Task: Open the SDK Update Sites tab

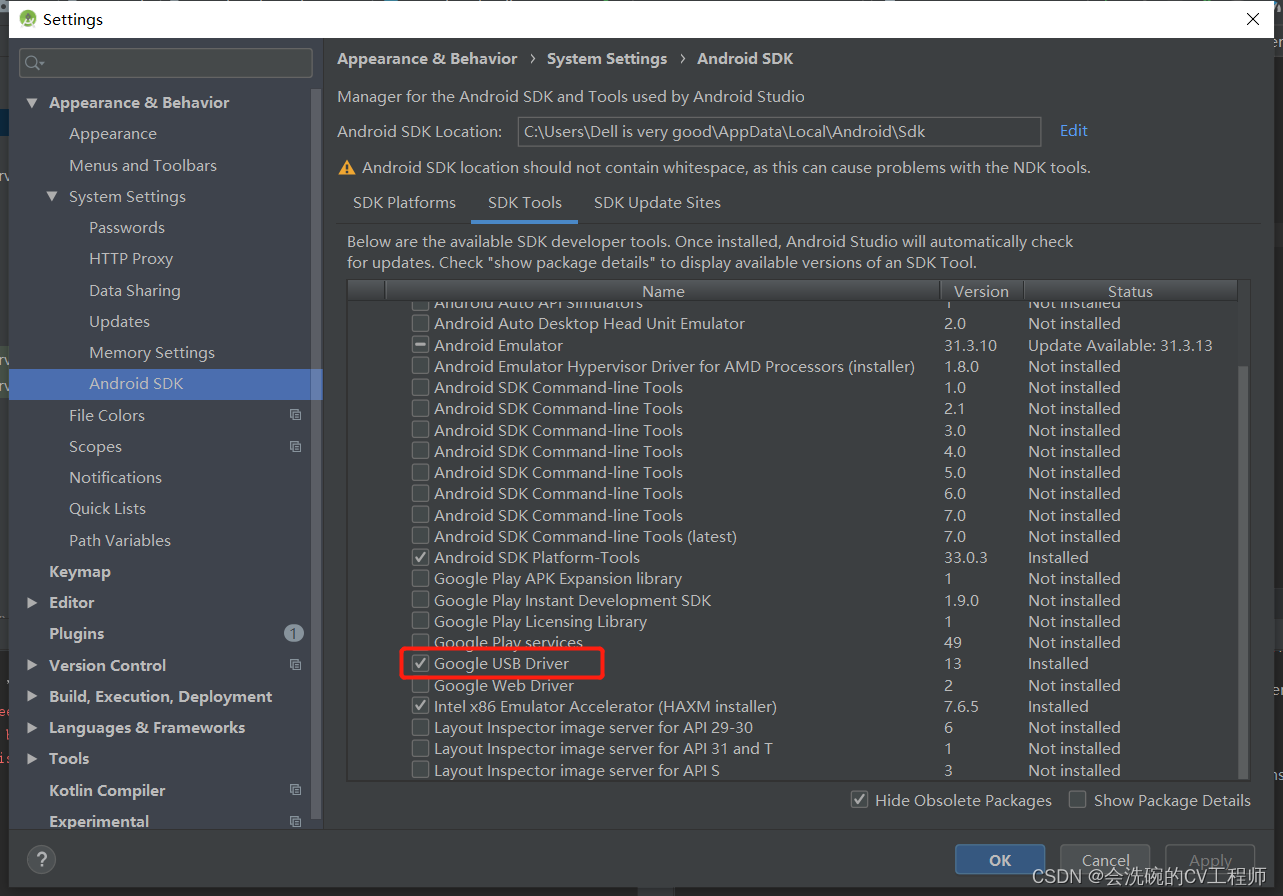Action: [657, 202]
